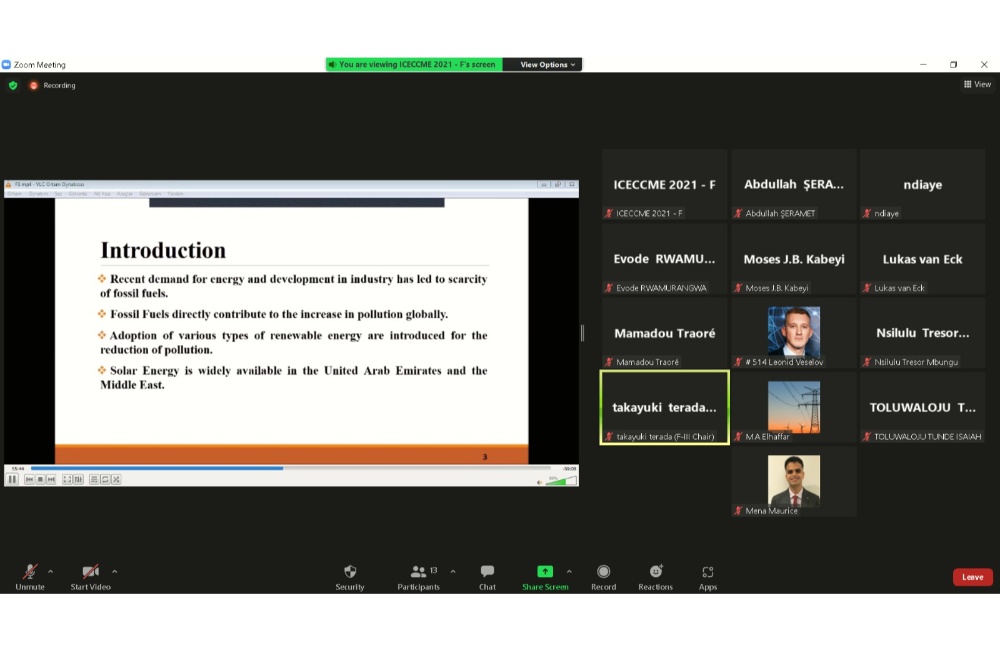Expand the arrow beside Participants
This screenshot has height=650, width=1000.
coord(453,572)
